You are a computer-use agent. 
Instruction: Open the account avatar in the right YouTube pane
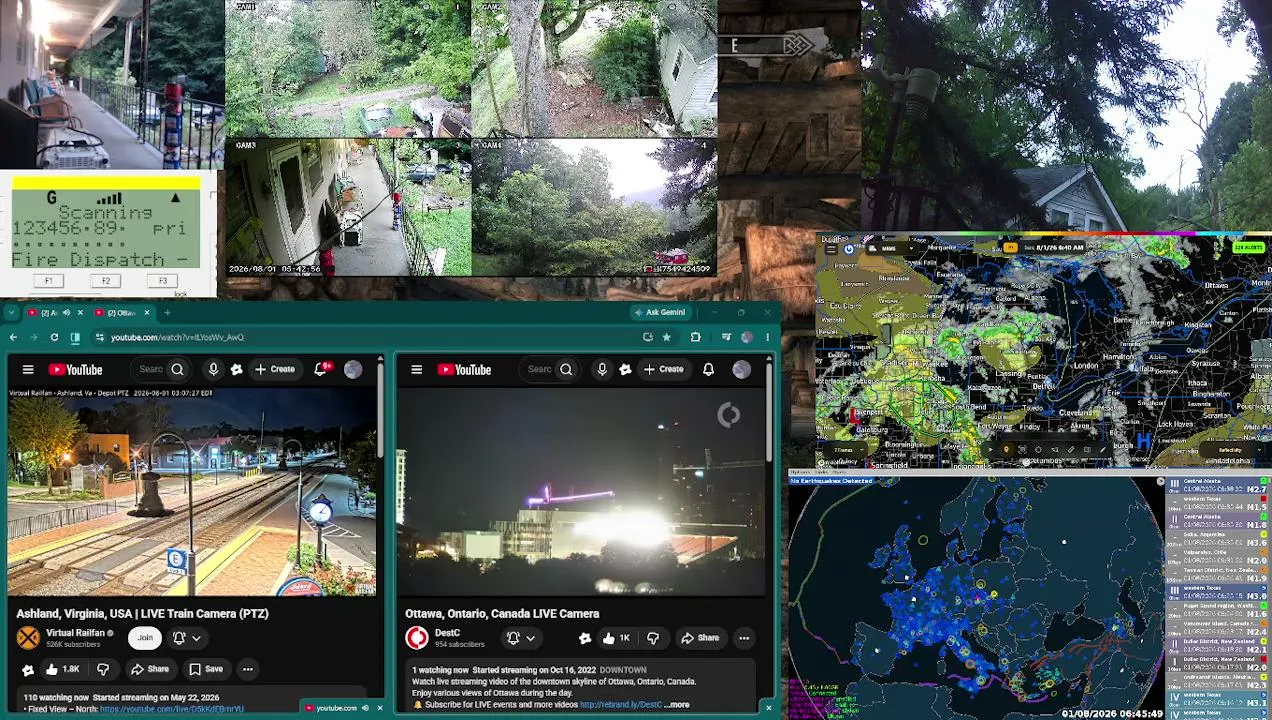[x=741, y=370]
